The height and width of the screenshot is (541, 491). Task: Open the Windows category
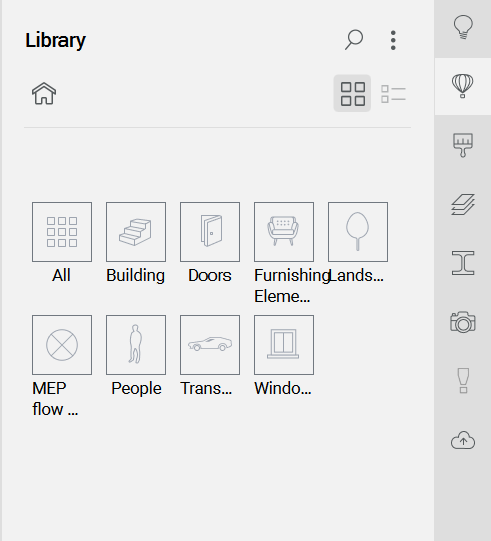pyautogui.click(x=284, y=345)
